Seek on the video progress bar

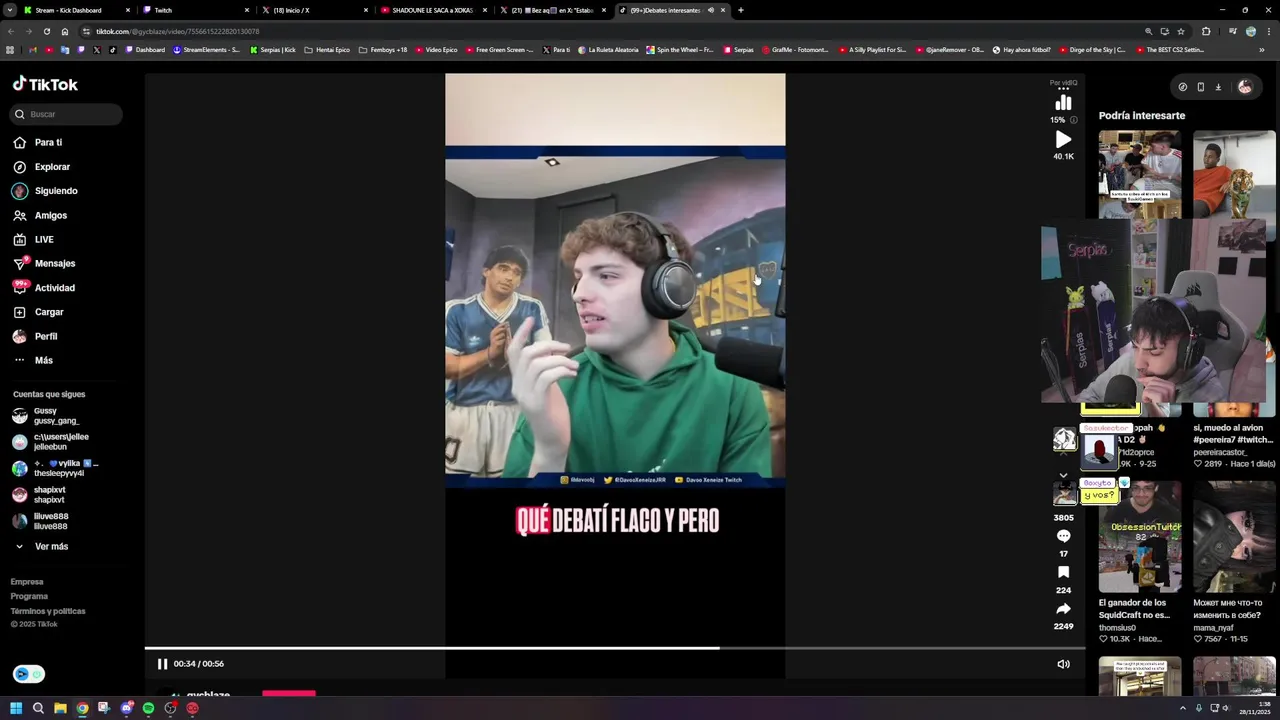(615, 648)
